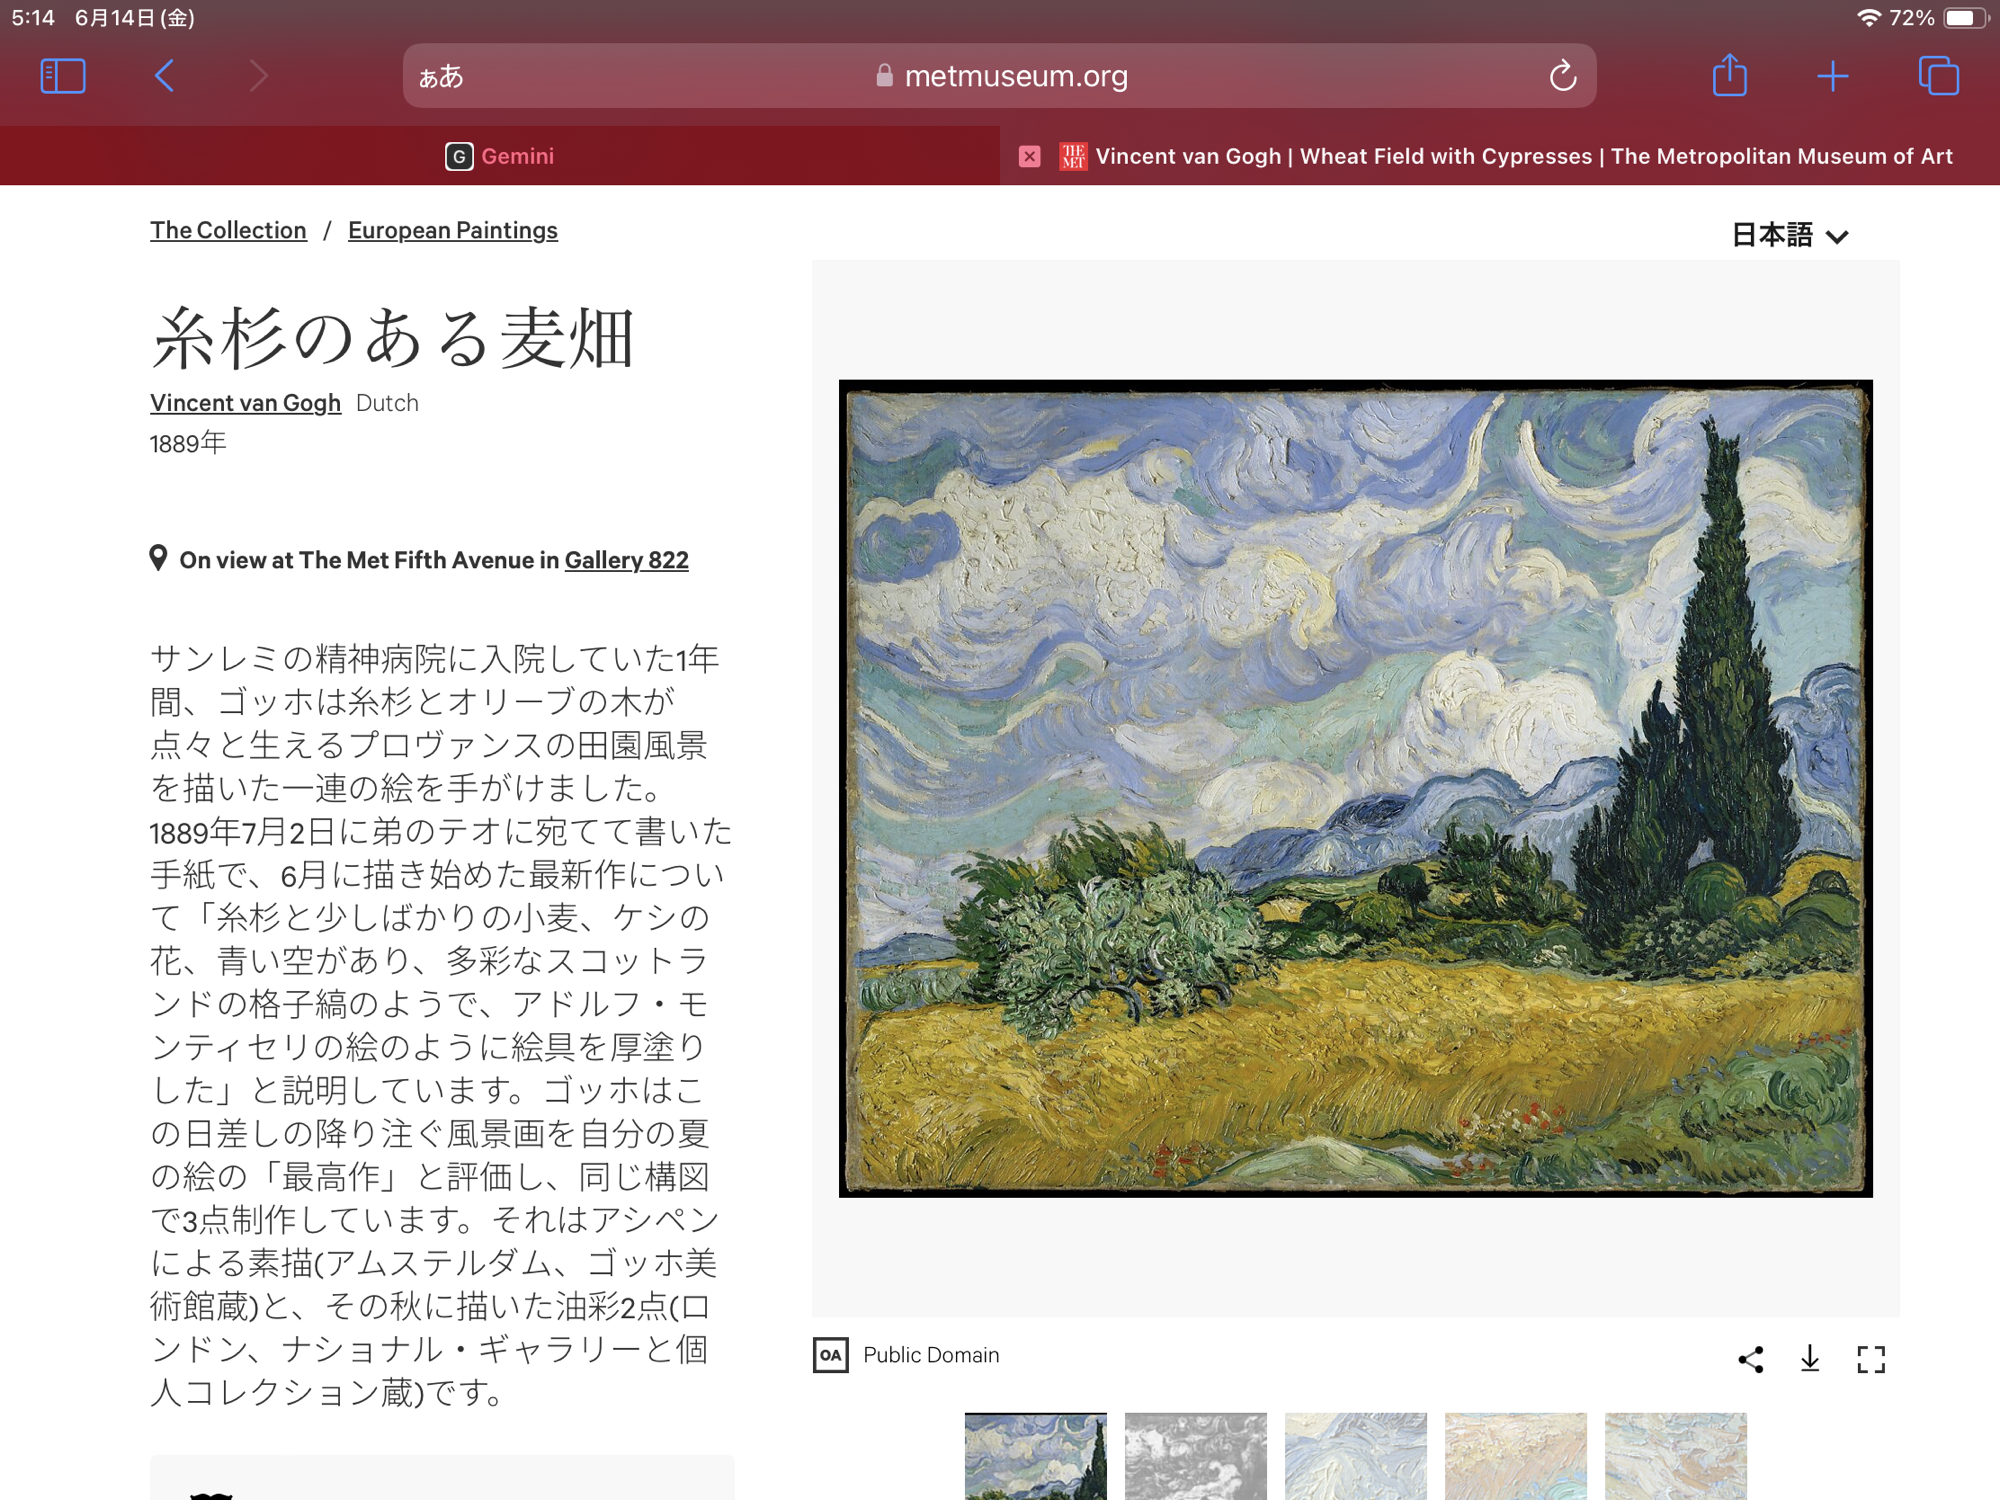Show the tab overview
The width and height of the screenshot is (2000, 1500).
(x=1938, y=76)
